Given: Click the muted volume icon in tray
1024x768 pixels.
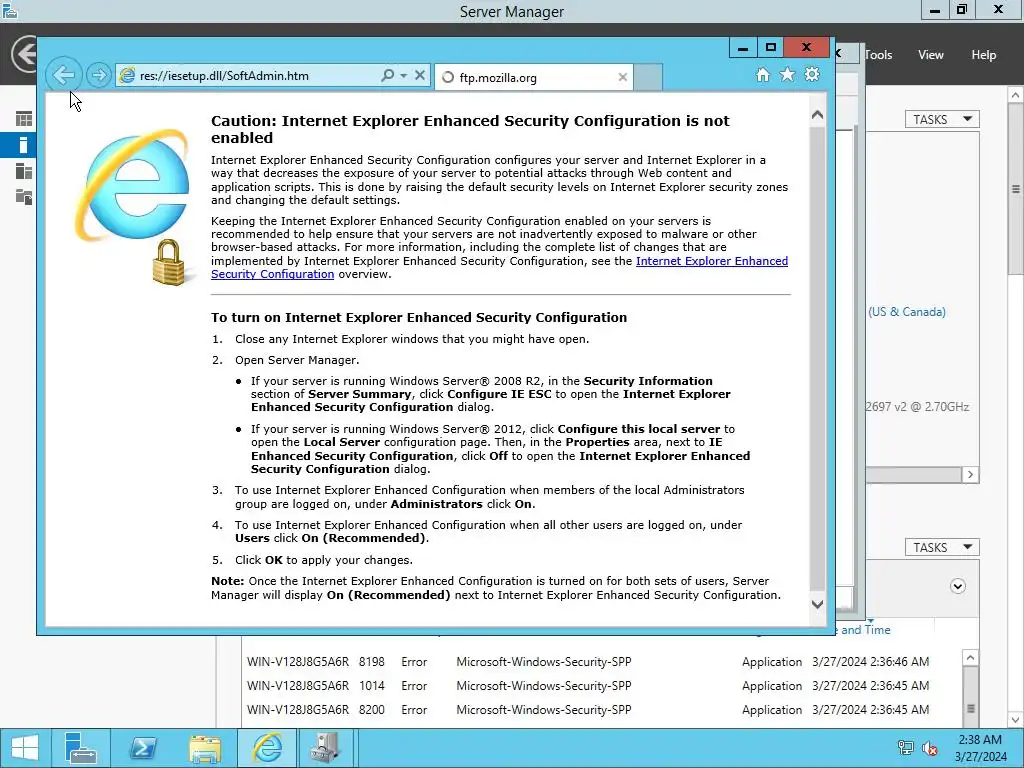Looking at the screenshot, I should (930, 748).
